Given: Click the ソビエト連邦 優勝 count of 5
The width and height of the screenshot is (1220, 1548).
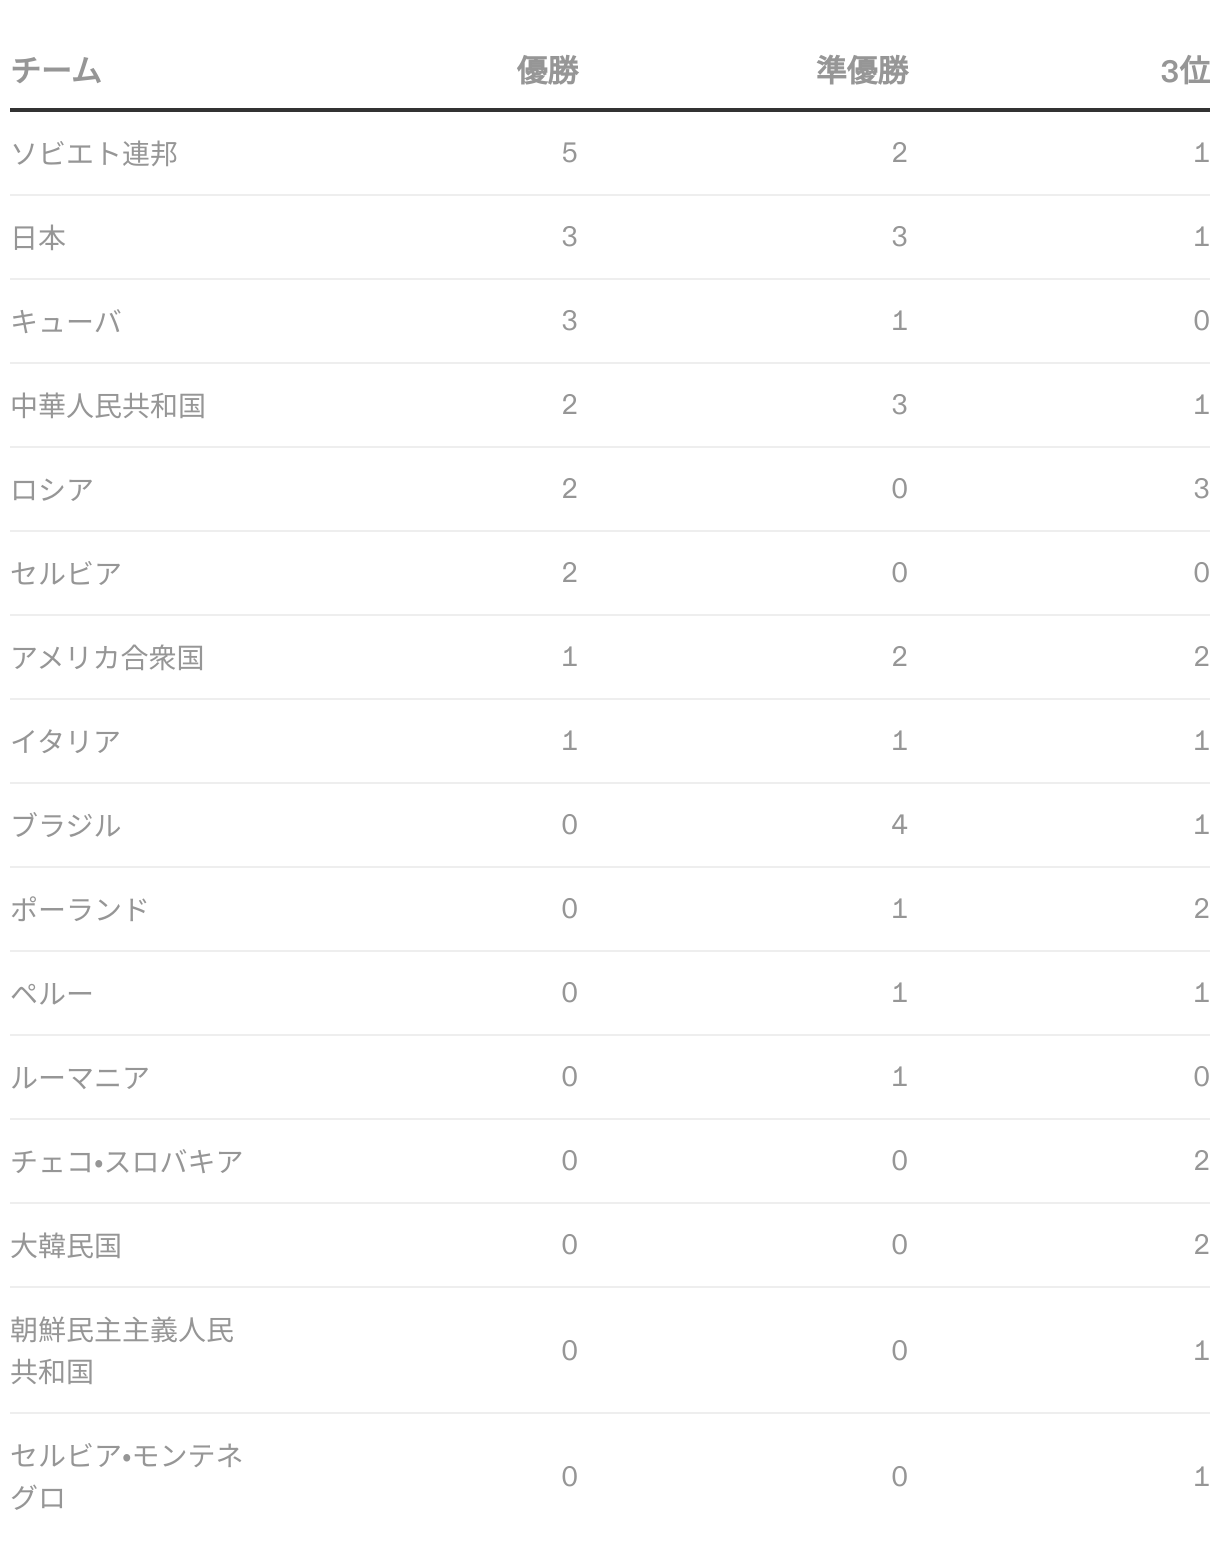Looking at the screenshot, I should tap(569, 153).
